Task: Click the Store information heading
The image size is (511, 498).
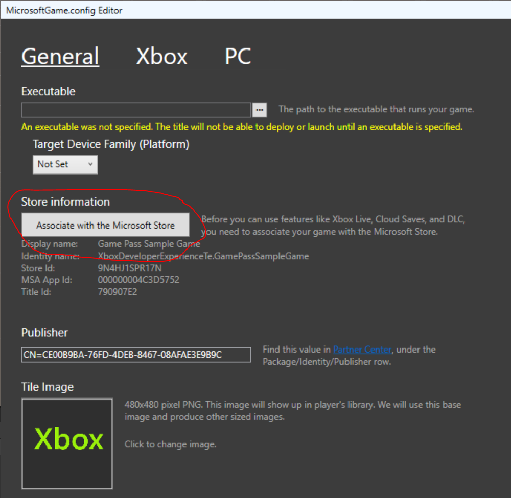Action: pos(65,202)
